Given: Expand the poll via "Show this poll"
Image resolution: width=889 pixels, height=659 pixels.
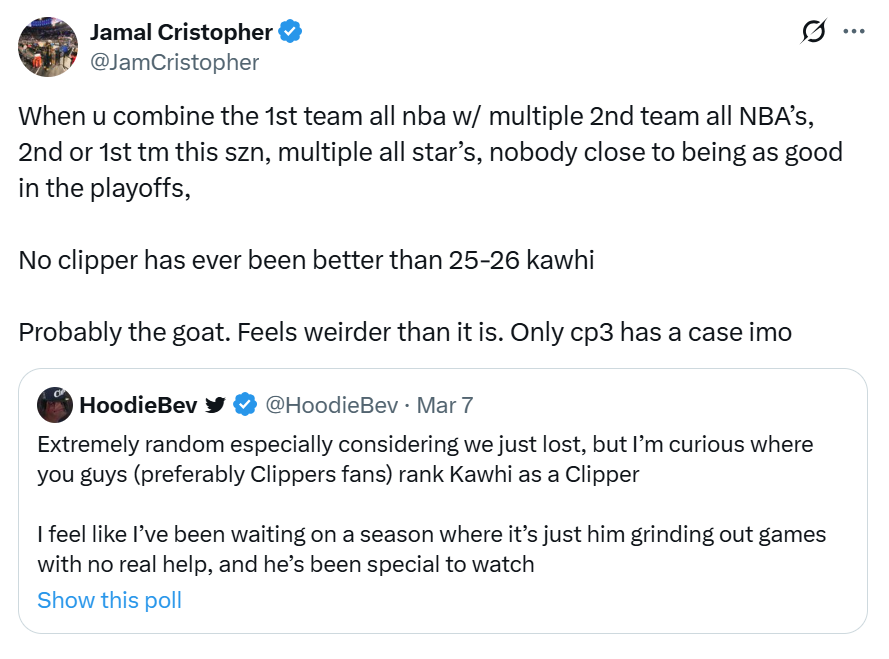Looking at the screenshot, I should coord(109,600).
